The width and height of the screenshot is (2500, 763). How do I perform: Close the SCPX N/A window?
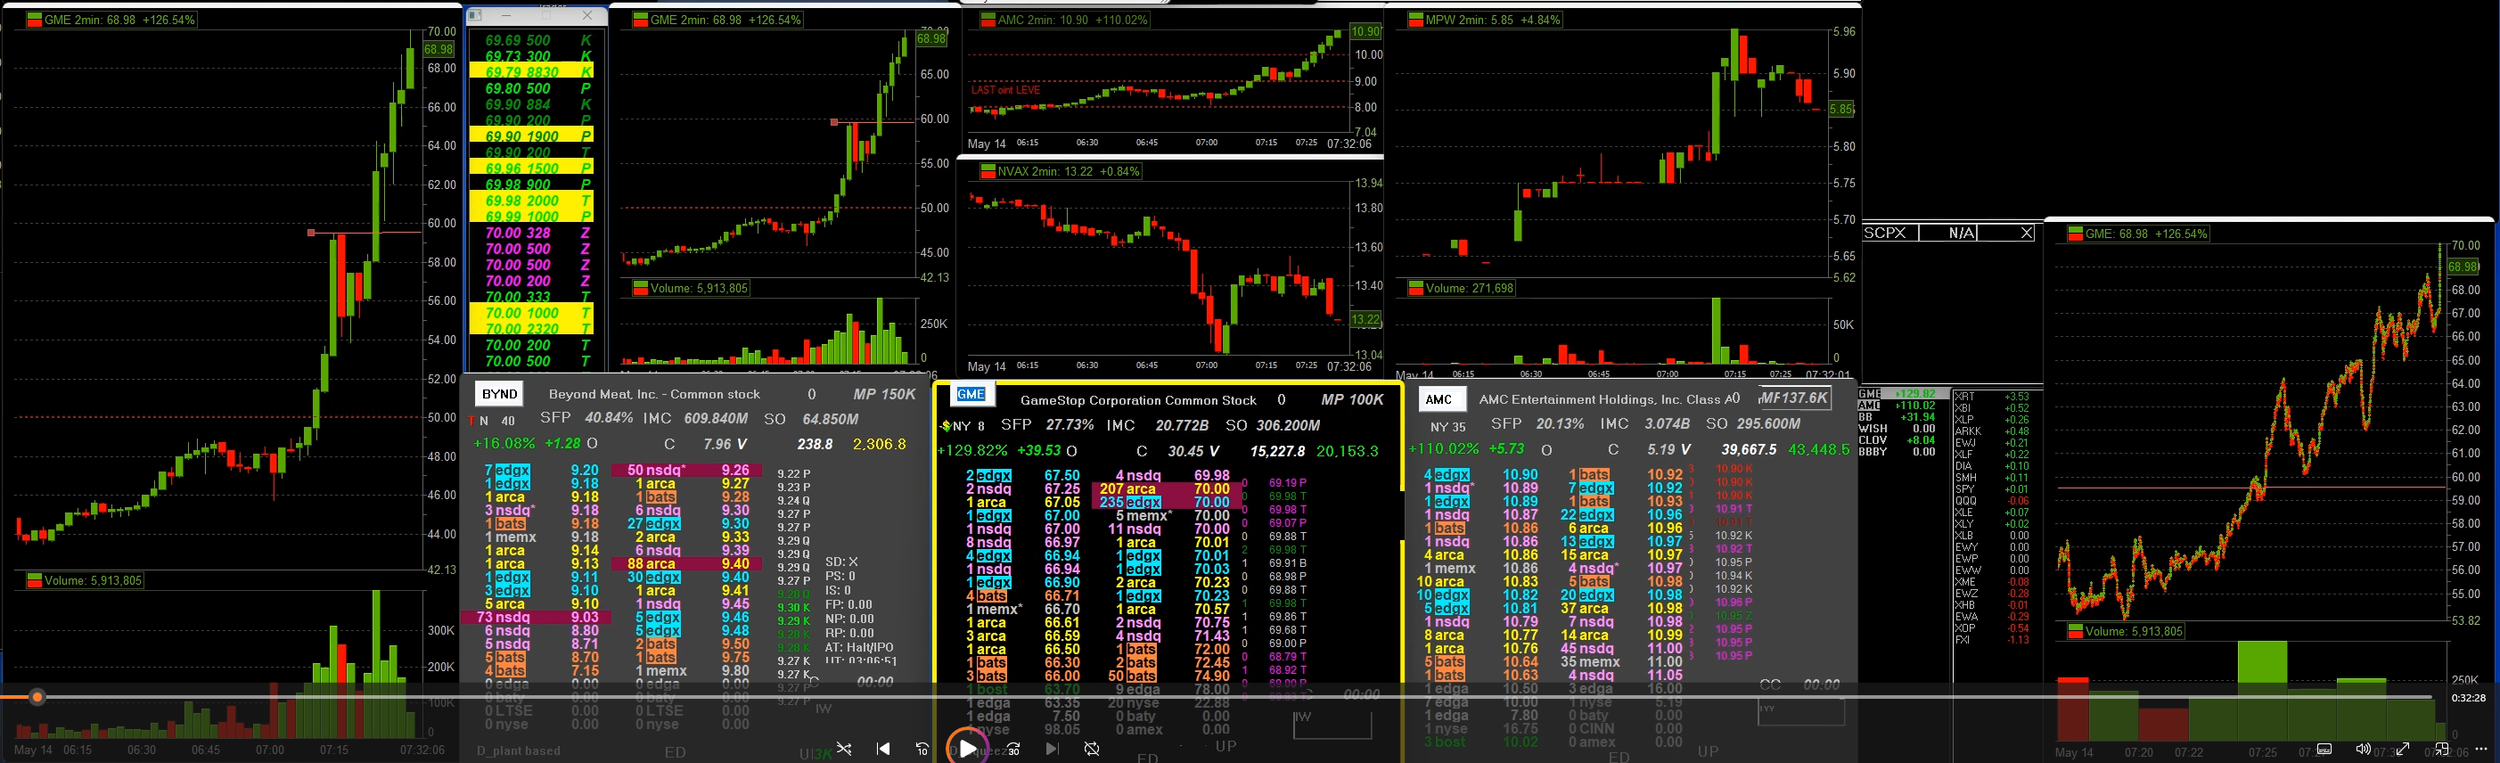2026,233
